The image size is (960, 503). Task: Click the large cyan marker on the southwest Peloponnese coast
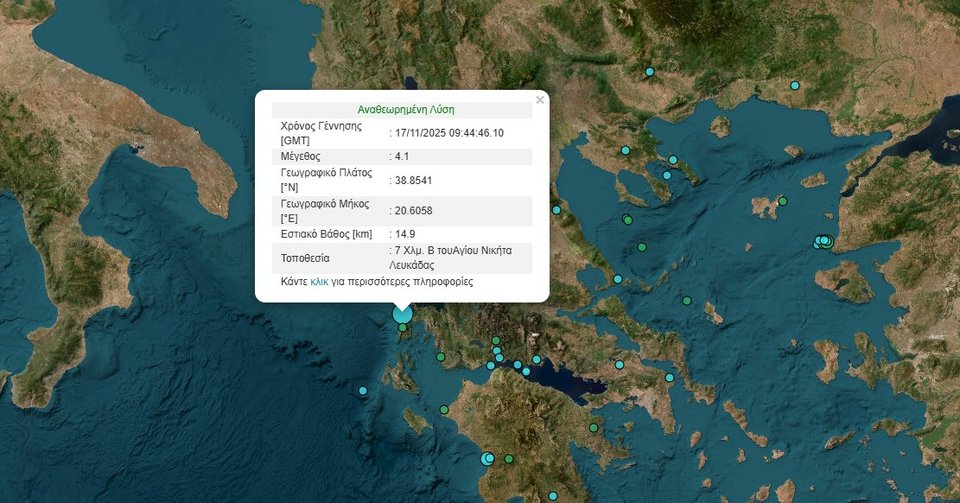click(488, 458)
